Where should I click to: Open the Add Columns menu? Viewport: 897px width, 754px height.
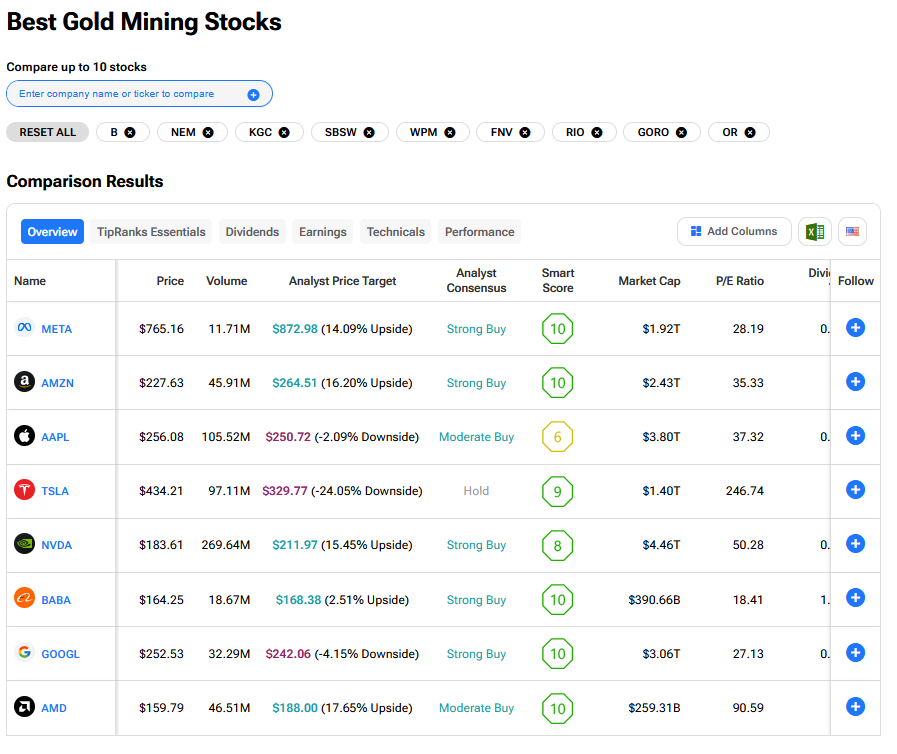click(735, 232)
